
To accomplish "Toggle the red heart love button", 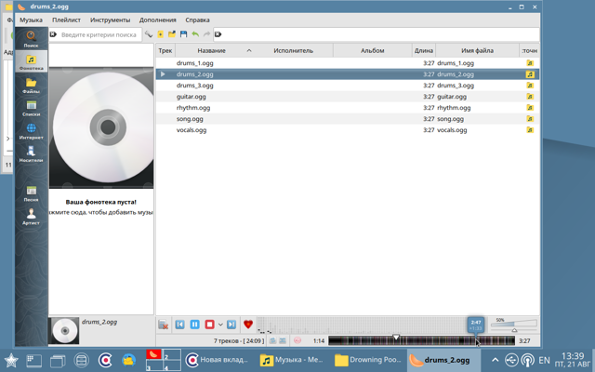I will point(248,325).
